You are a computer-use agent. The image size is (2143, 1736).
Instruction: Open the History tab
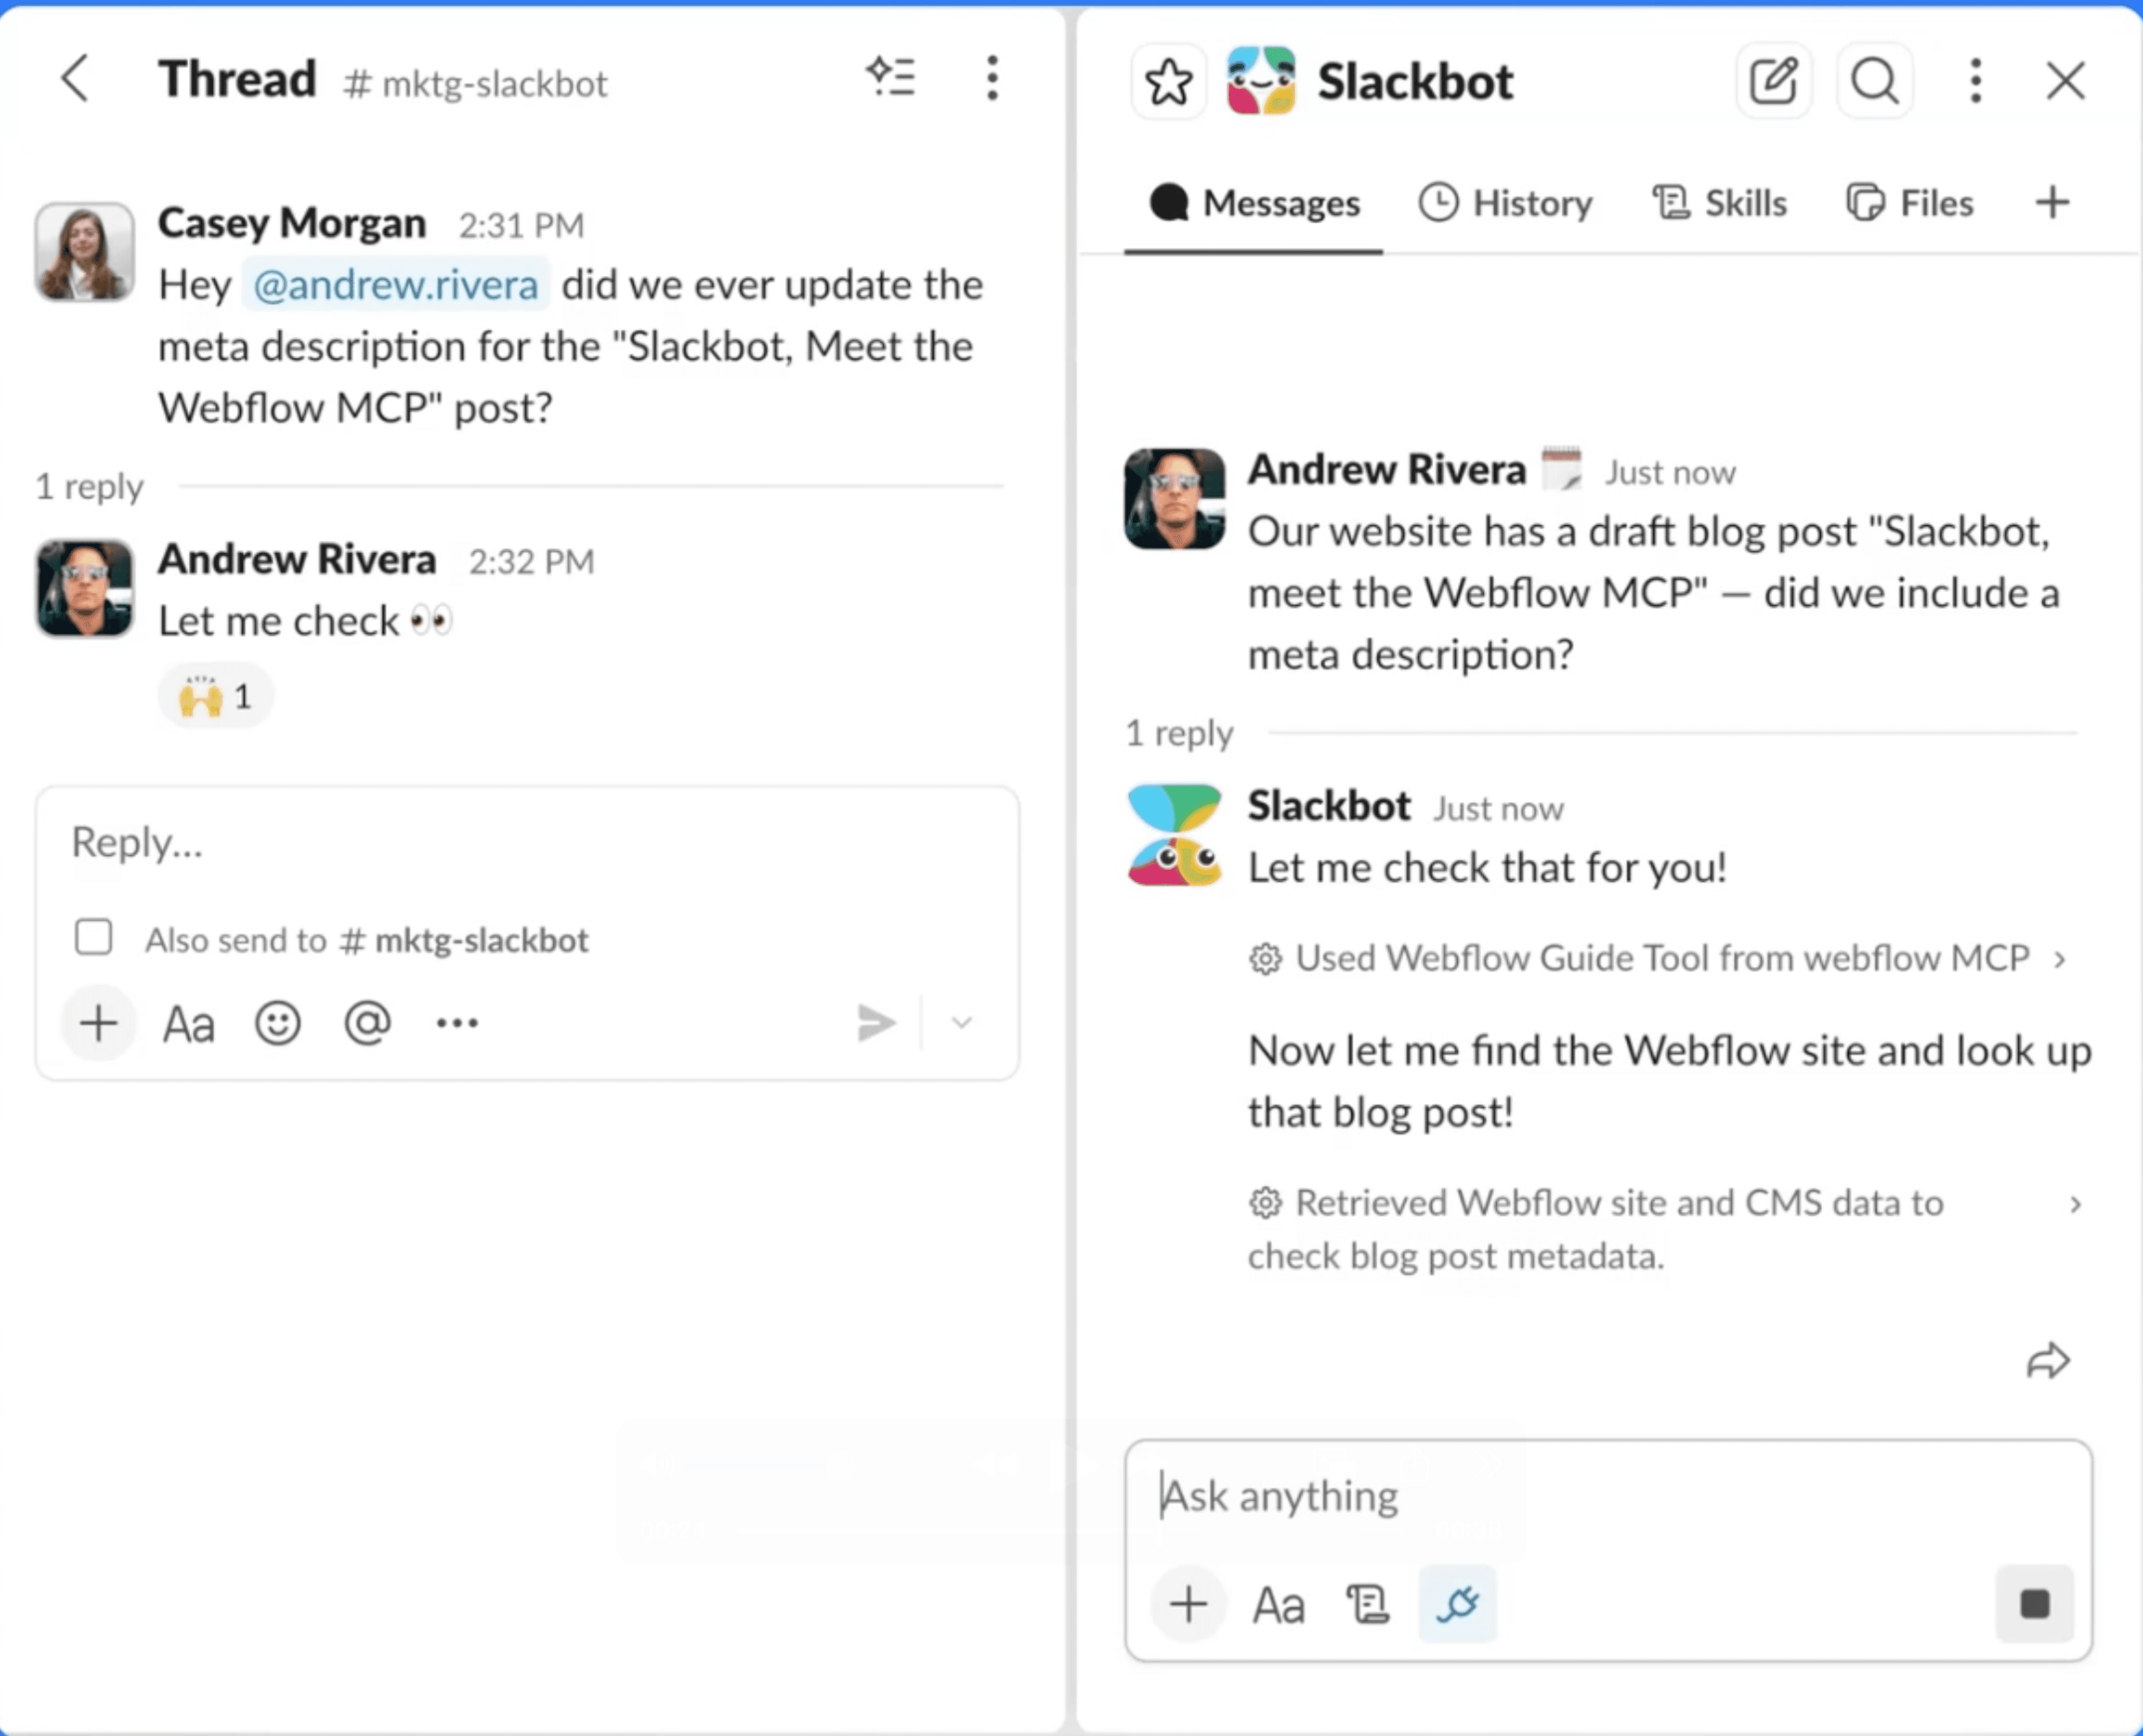[x=1505, y=203]
